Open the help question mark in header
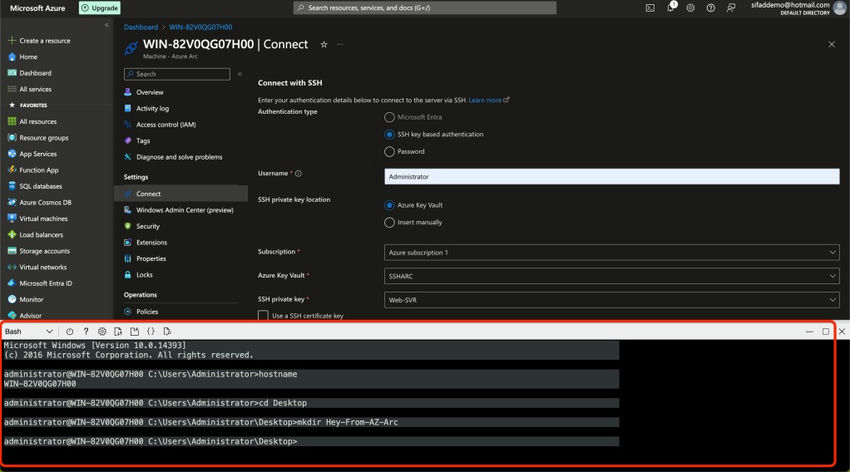850x472 pixels. coord(711,8)
